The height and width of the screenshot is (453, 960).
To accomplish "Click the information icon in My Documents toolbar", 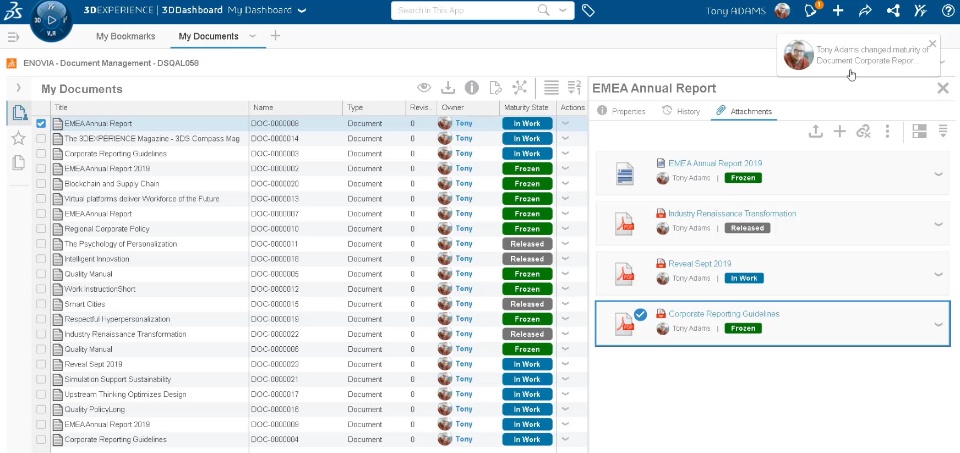I will tap(471, 88).
